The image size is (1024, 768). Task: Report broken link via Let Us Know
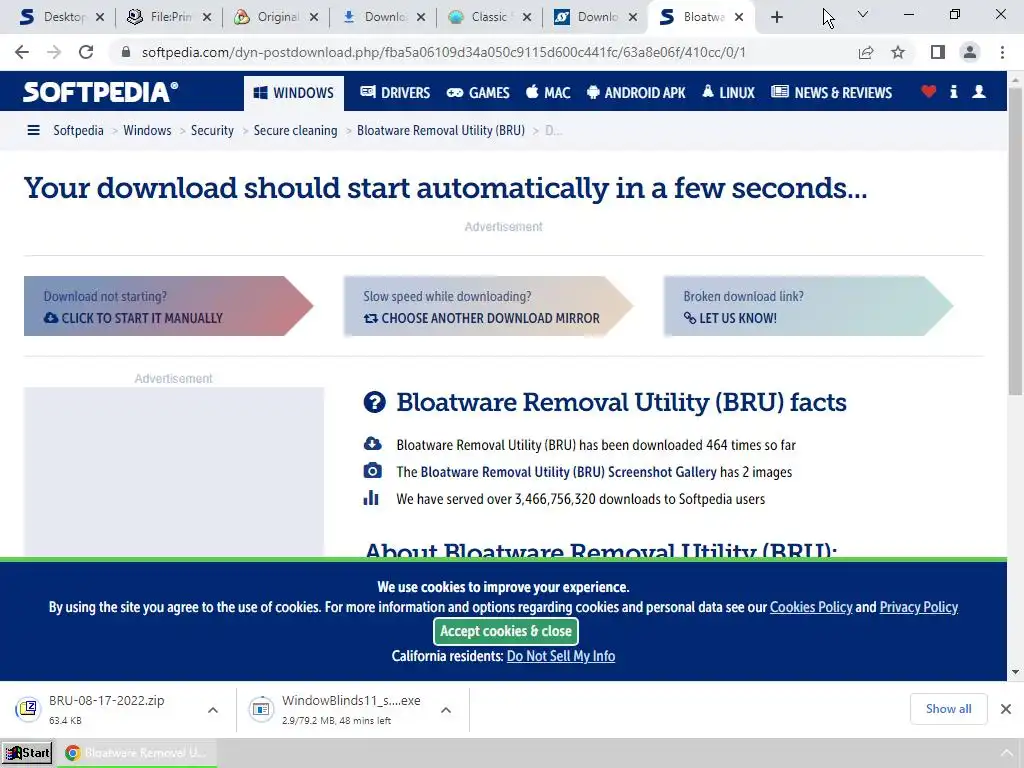pos(808,306)
